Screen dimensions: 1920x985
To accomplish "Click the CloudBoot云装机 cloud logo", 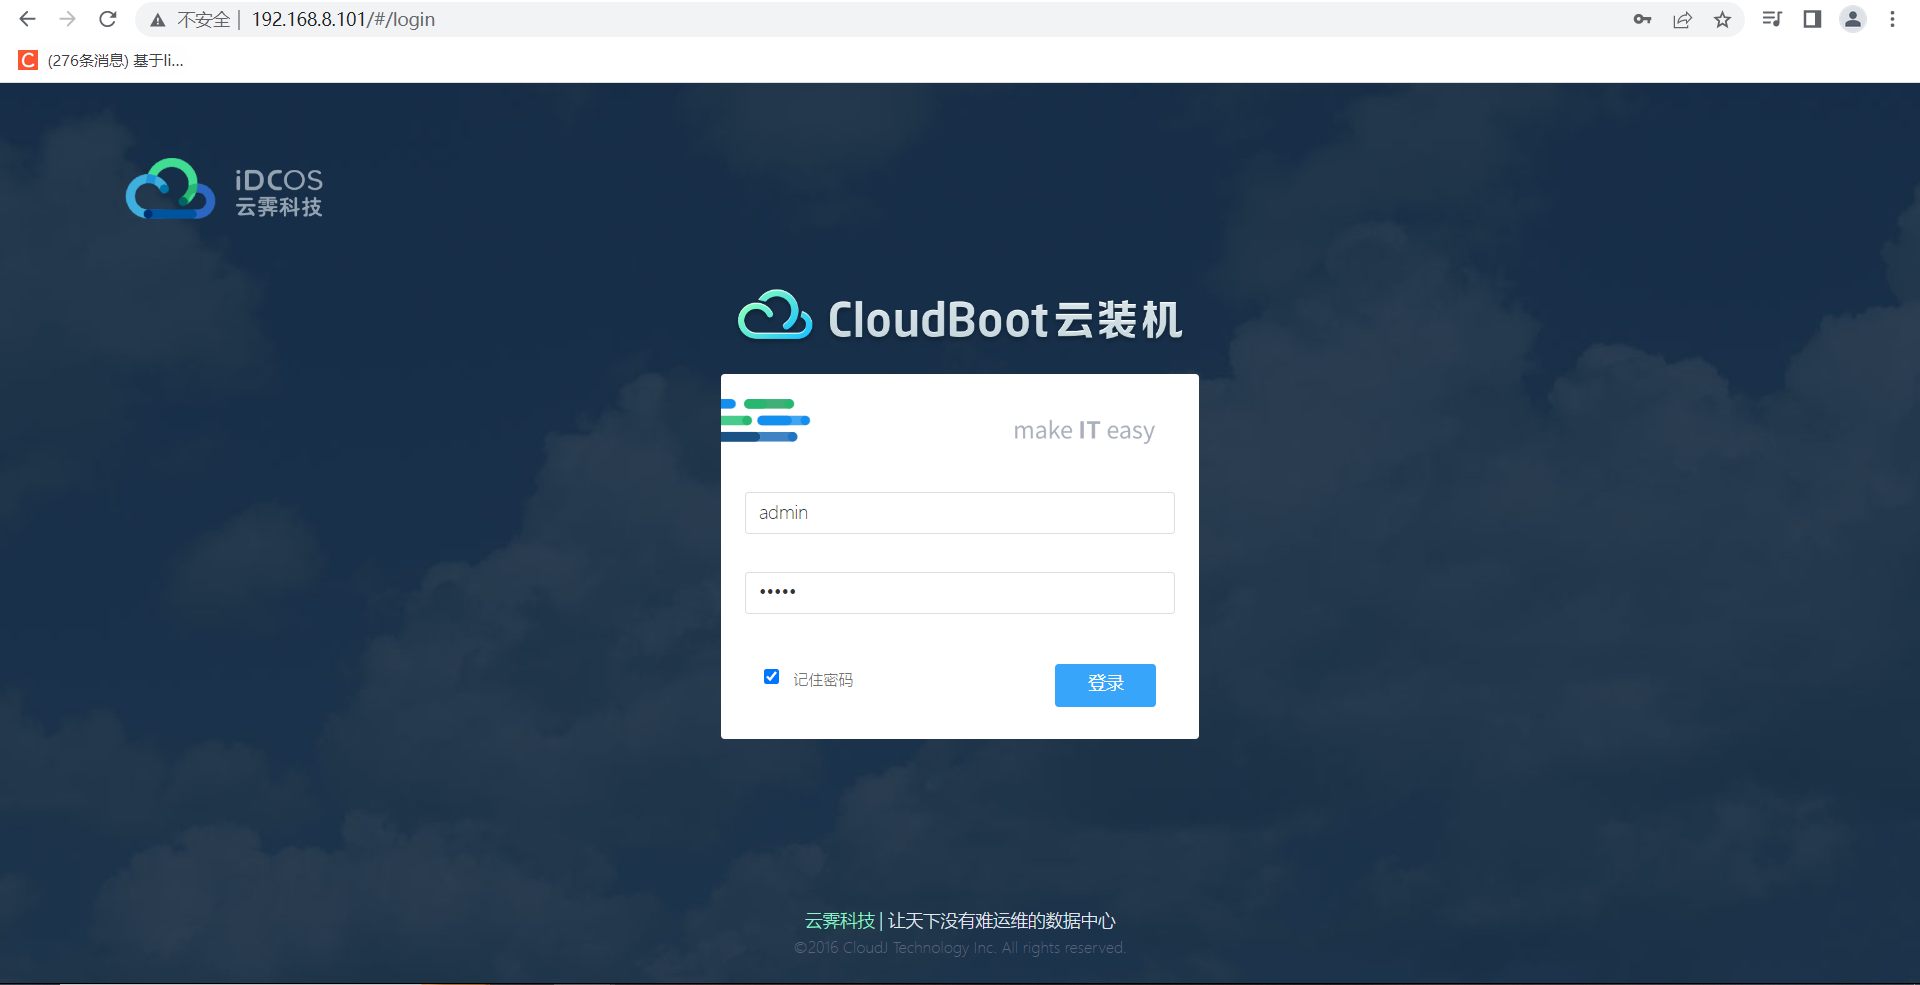I will coord(775,316).
